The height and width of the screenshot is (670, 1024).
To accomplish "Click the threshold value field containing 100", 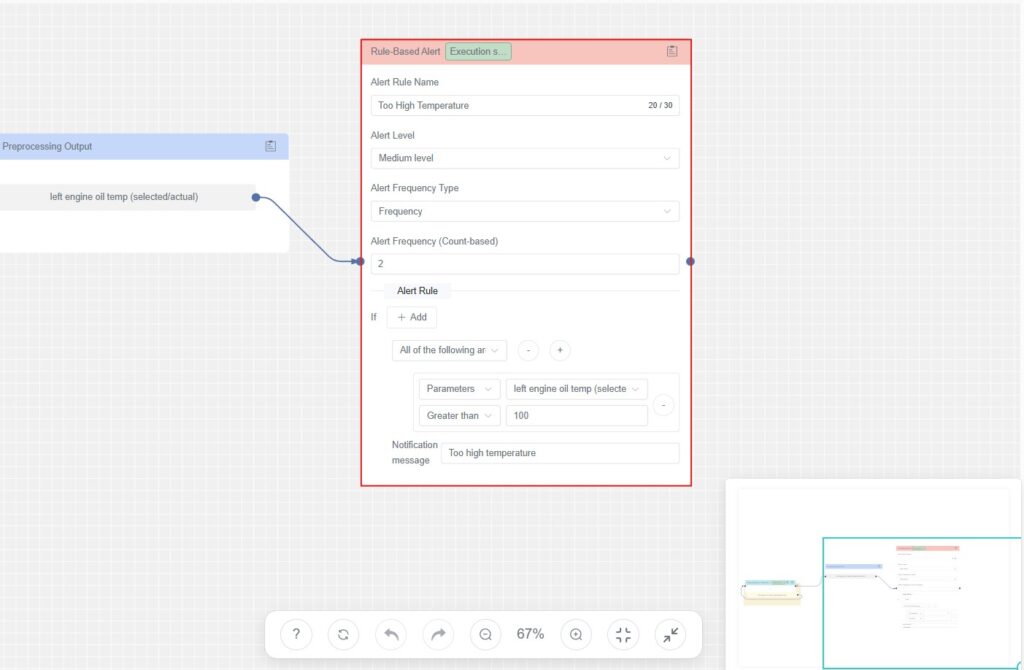I will tap(577, 415).
